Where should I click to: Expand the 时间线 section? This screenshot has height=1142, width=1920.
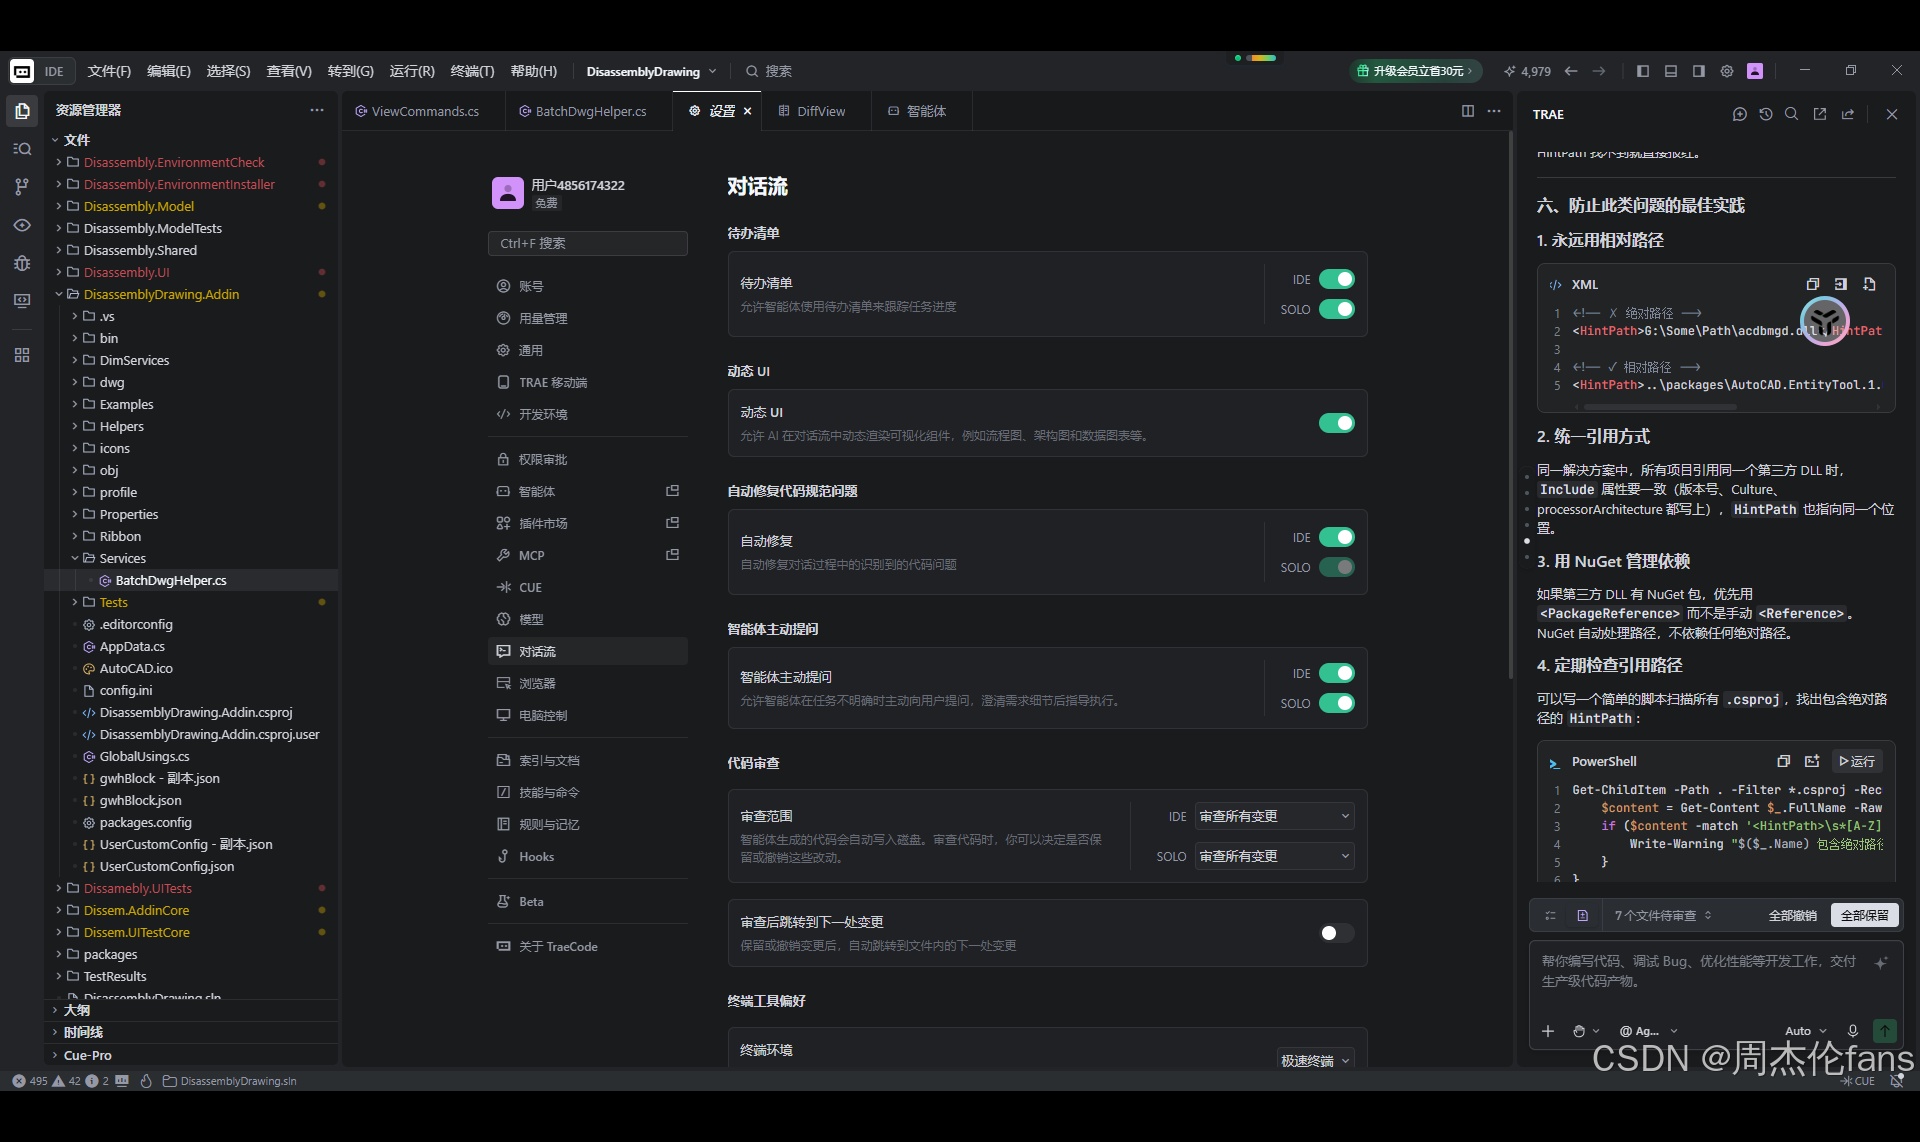tap(192, 1032)
